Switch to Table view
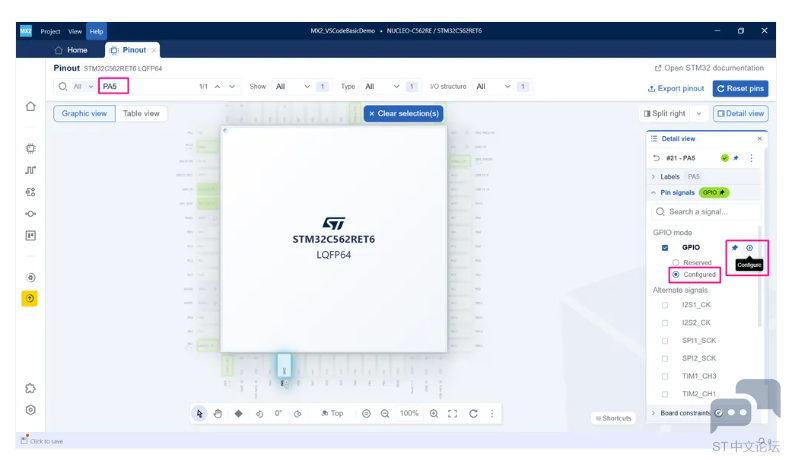 point(141,114)
